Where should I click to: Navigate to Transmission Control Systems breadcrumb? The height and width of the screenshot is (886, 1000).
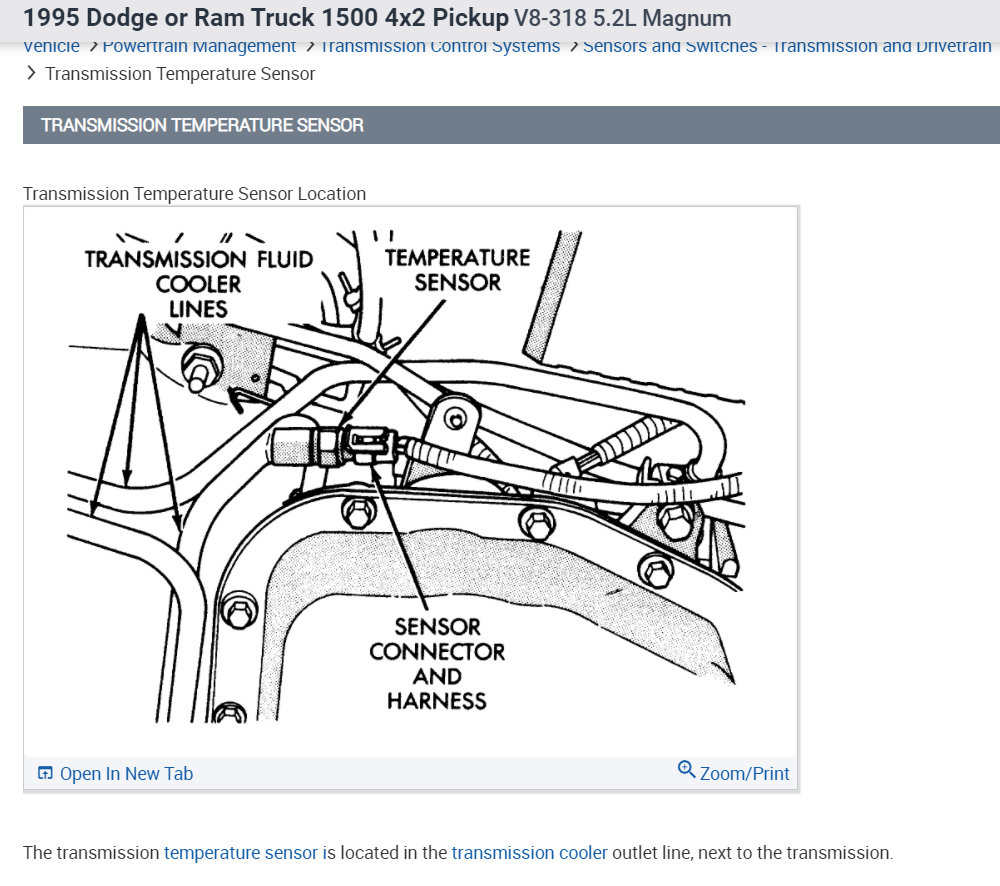pyautogui.click(x=440, y=47)
